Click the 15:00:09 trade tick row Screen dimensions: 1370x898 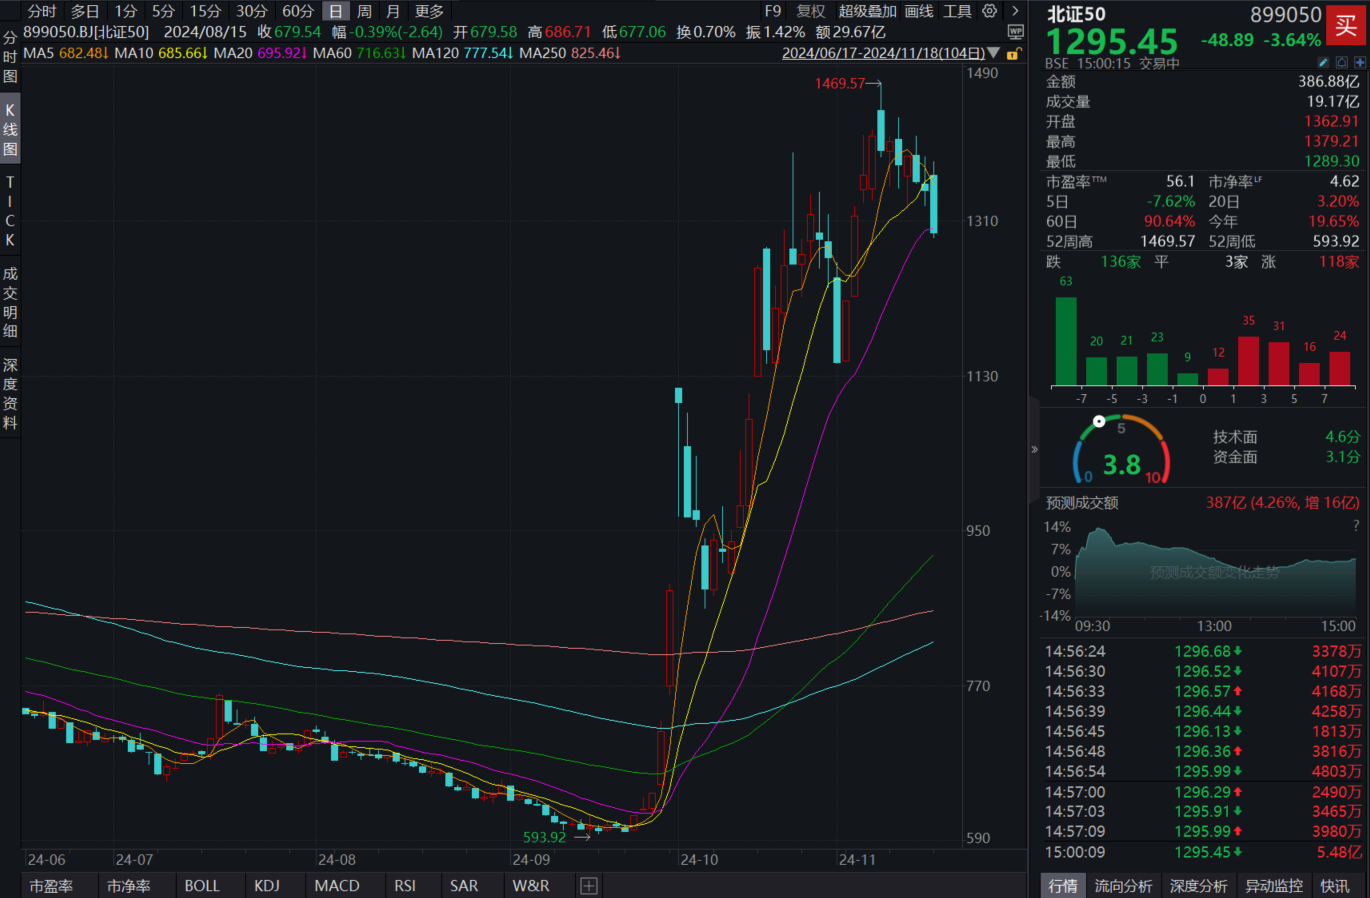pyautogui.click(x=1203, y=852)
